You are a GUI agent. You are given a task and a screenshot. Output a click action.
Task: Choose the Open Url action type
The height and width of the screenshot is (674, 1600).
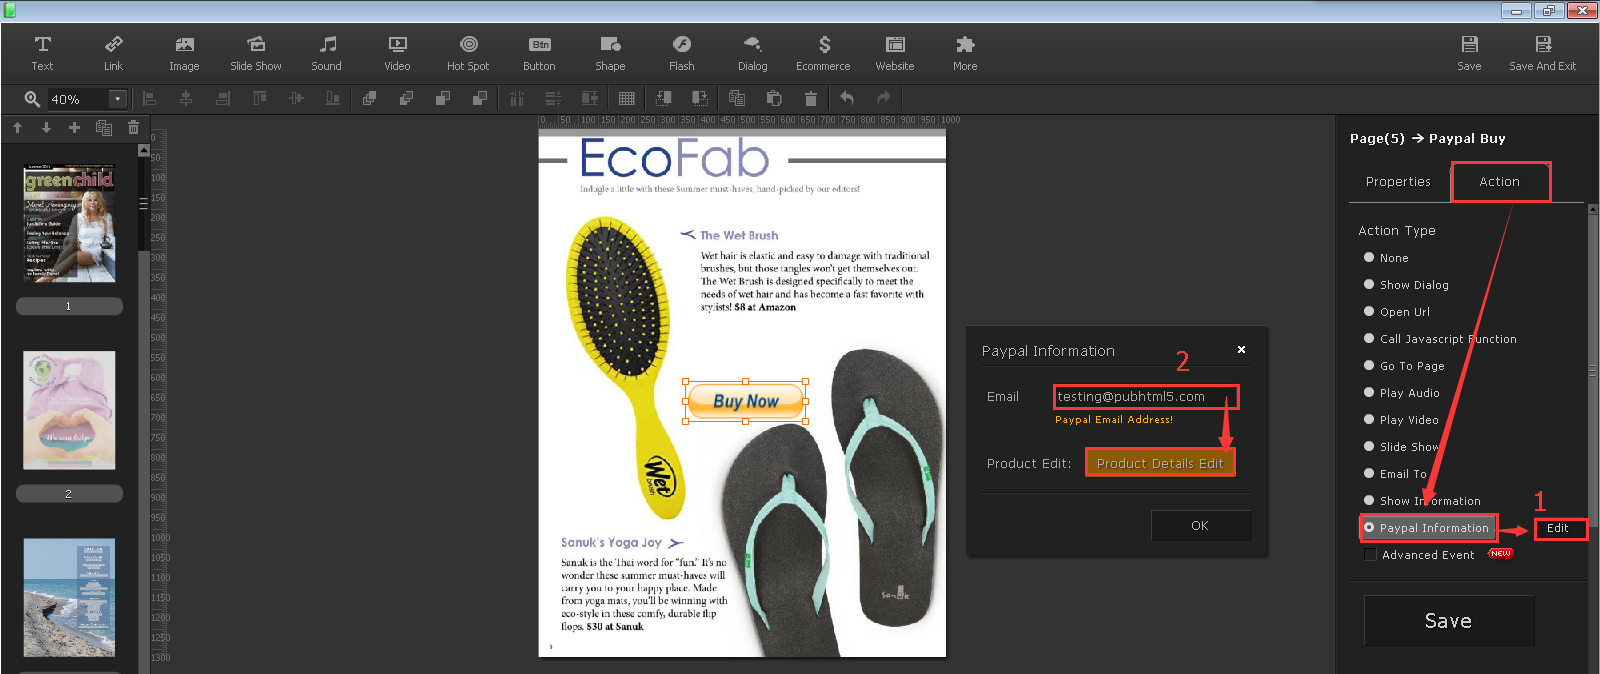[1397, 312]
